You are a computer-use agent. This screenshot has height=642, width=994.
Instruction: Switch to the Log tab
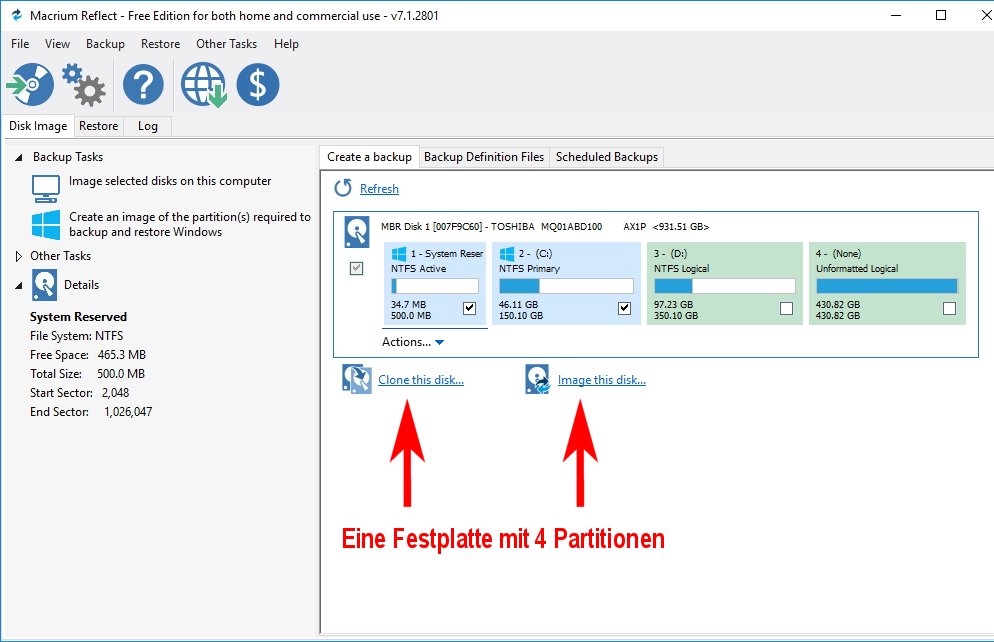pos(147,125)
